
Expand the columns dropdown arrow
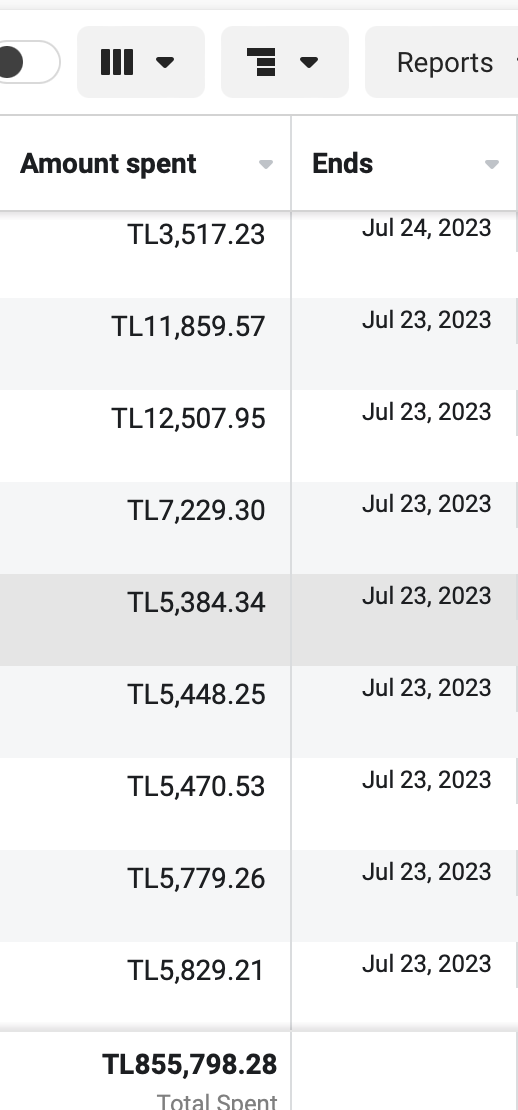click(x=165, y=62)
